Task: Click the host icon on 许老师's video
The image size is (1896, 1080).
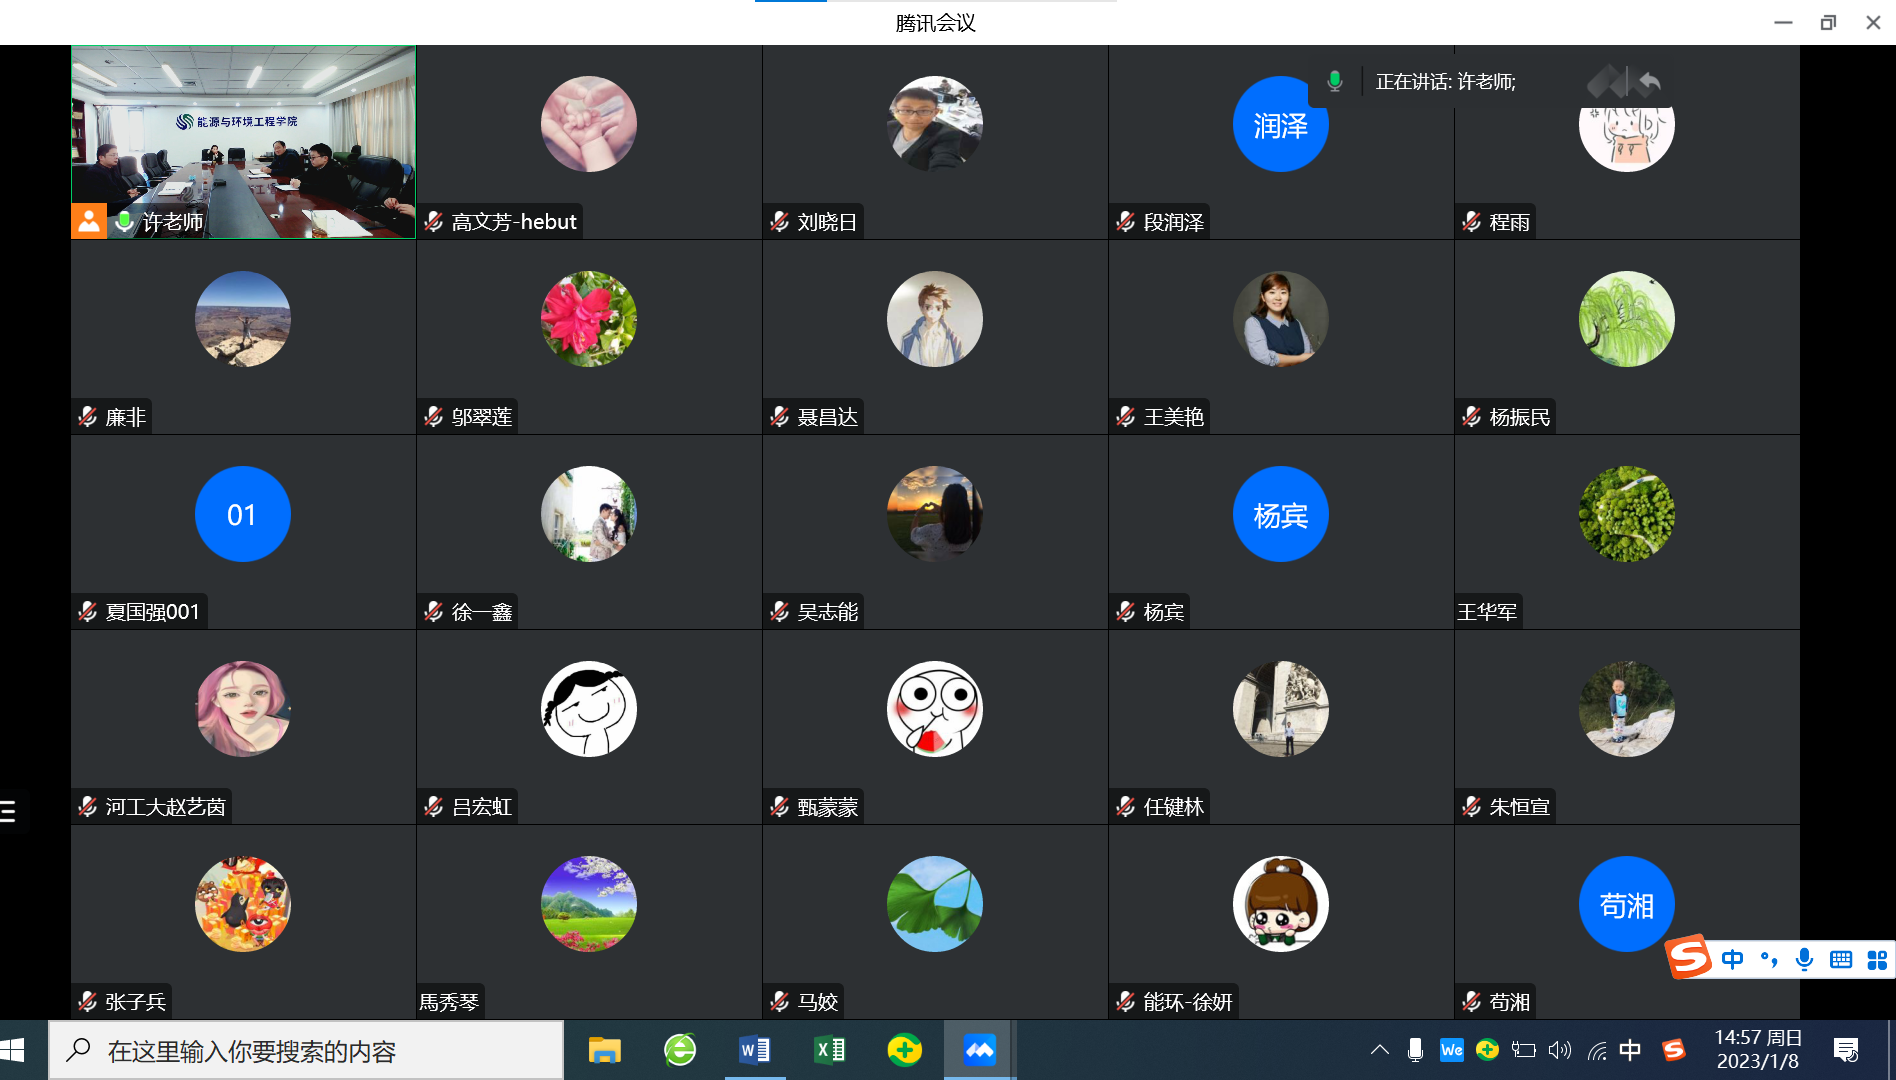Action: pyautogui.click(x=89, y=221)
